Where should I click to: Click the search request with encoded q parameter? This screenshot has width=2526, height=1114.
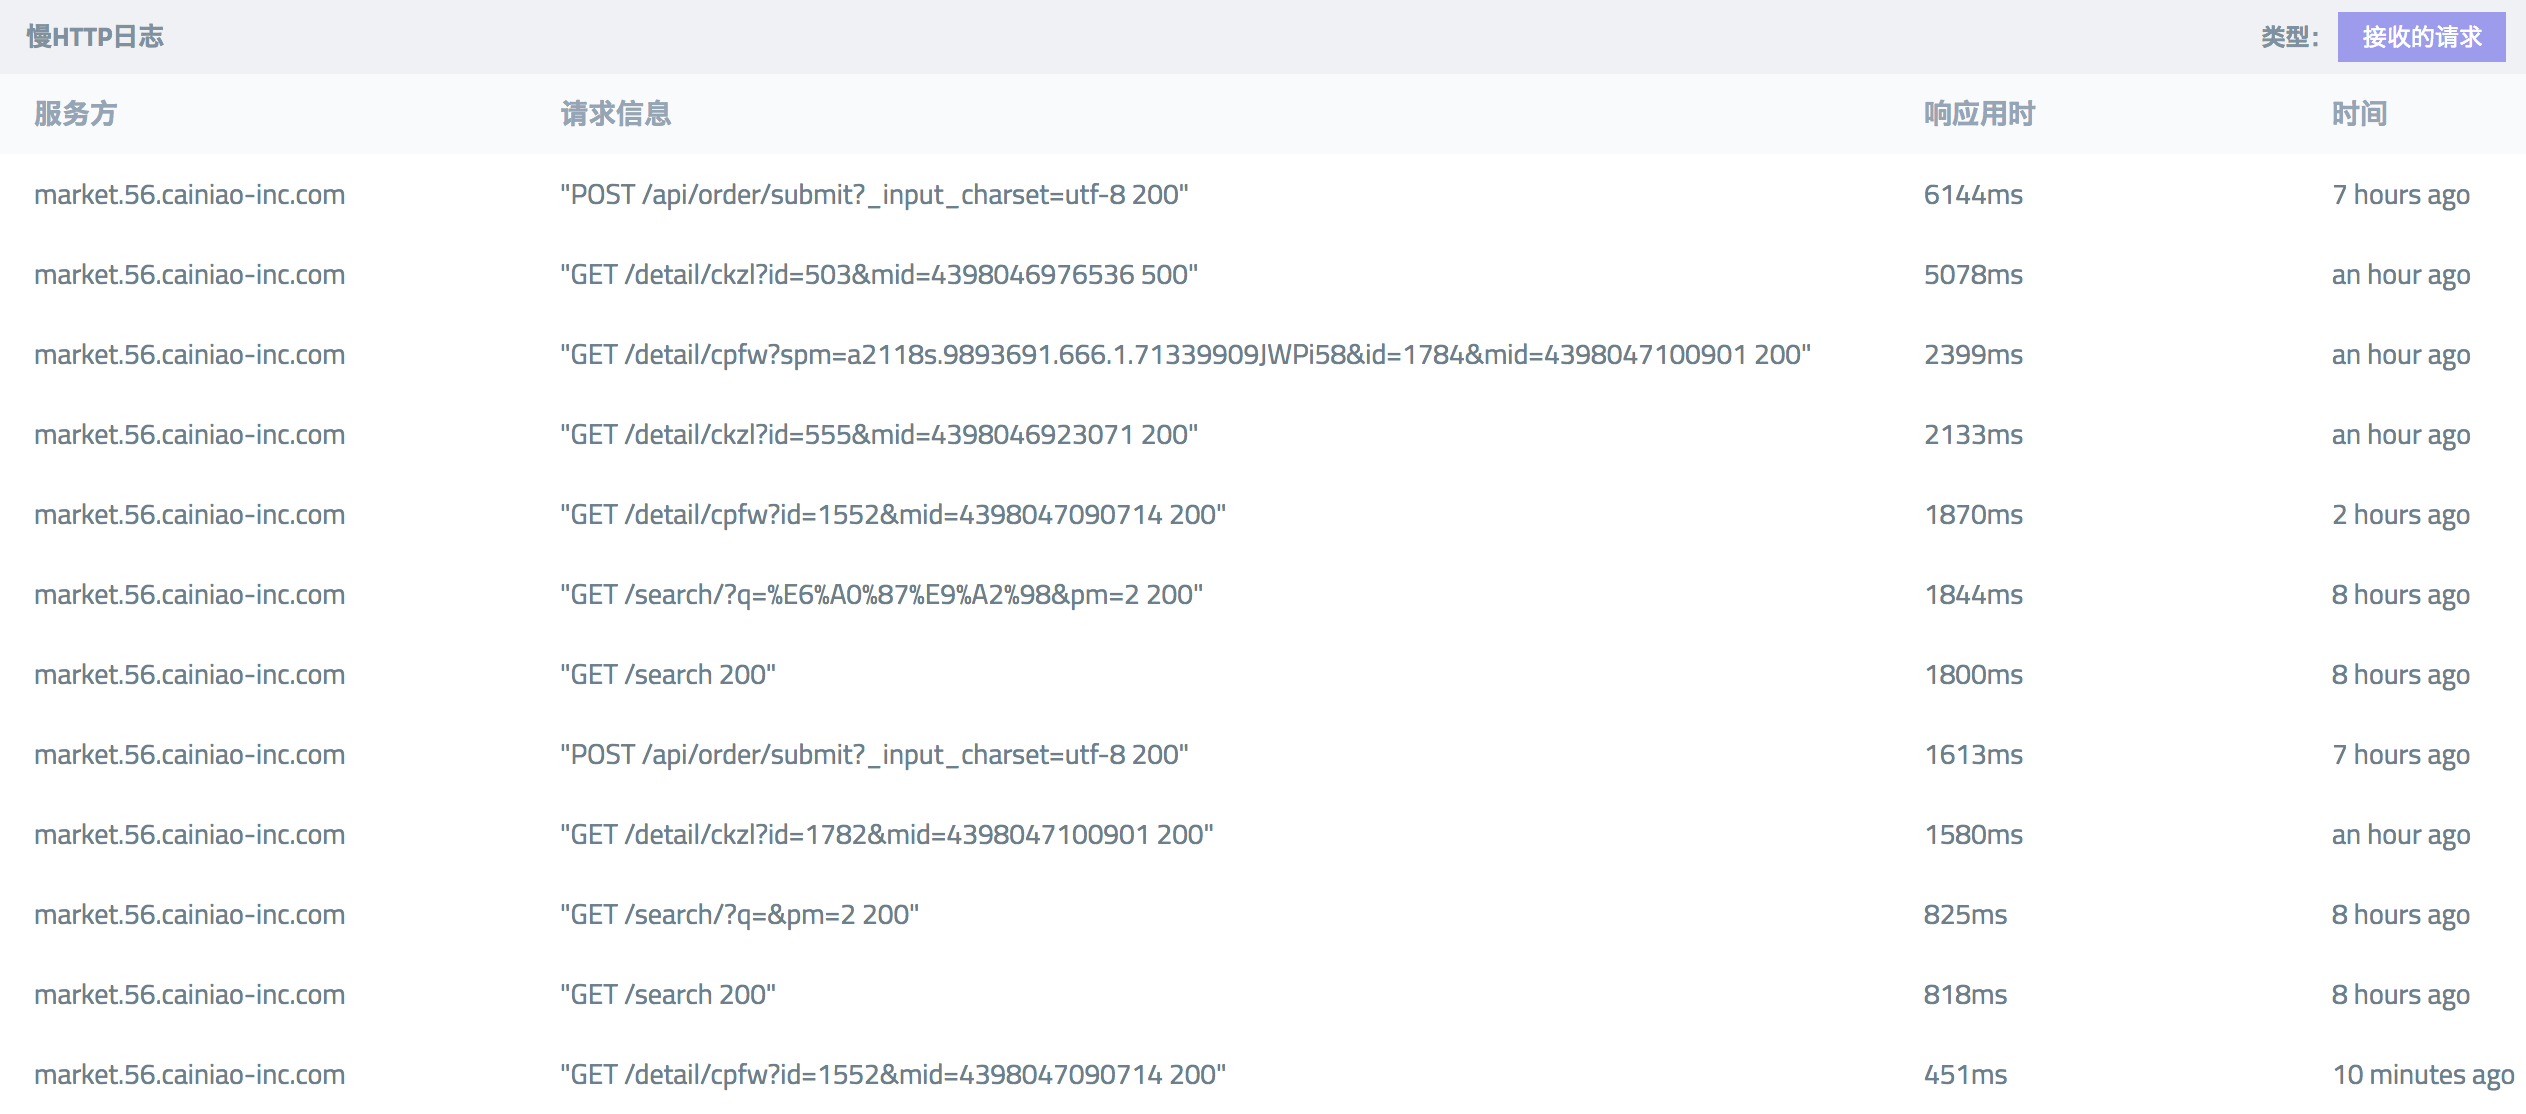coord(881,594)
